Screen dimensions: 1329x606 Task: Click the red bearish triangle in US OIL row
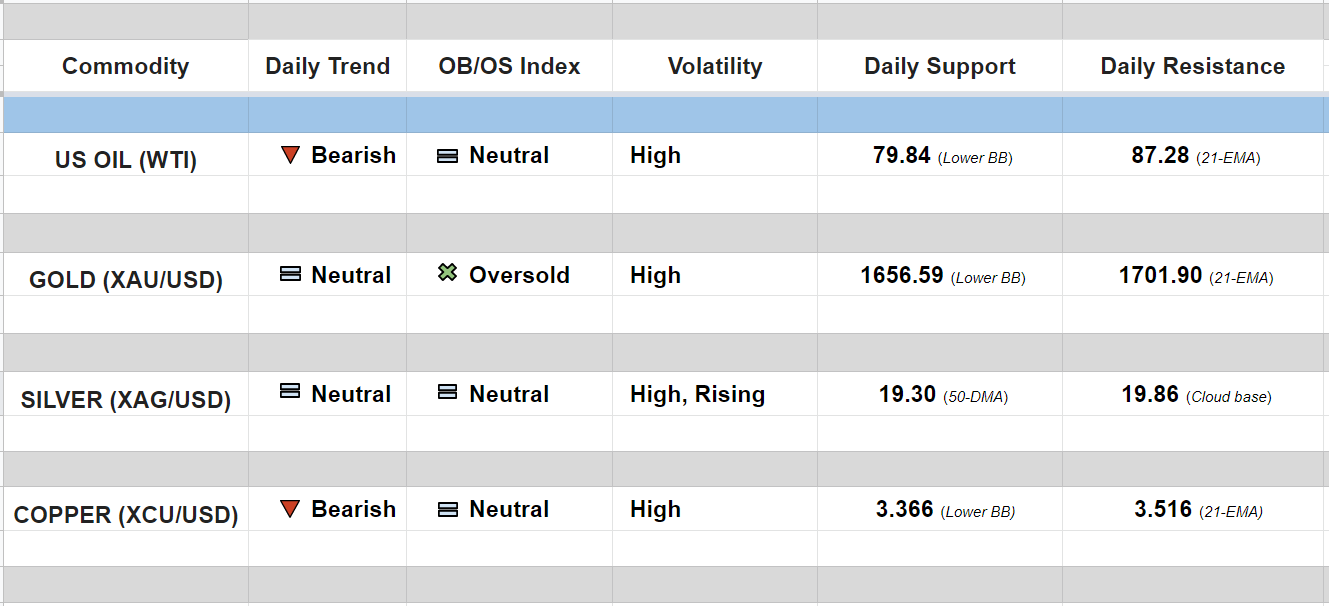point(290,155)
